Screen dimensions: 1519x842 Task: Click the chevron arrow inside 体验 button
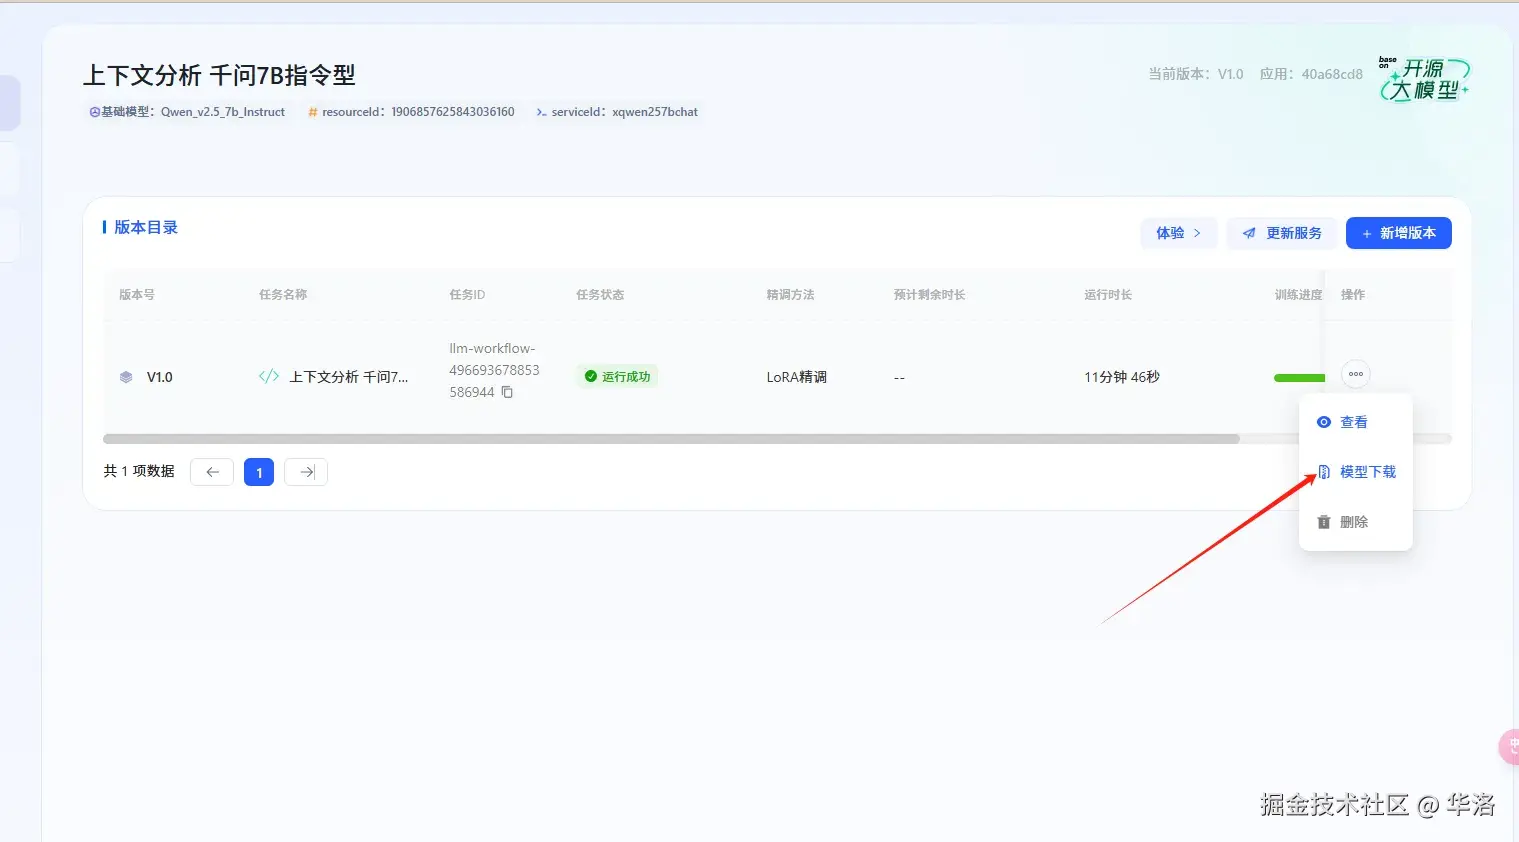[x=1197, y=233]
